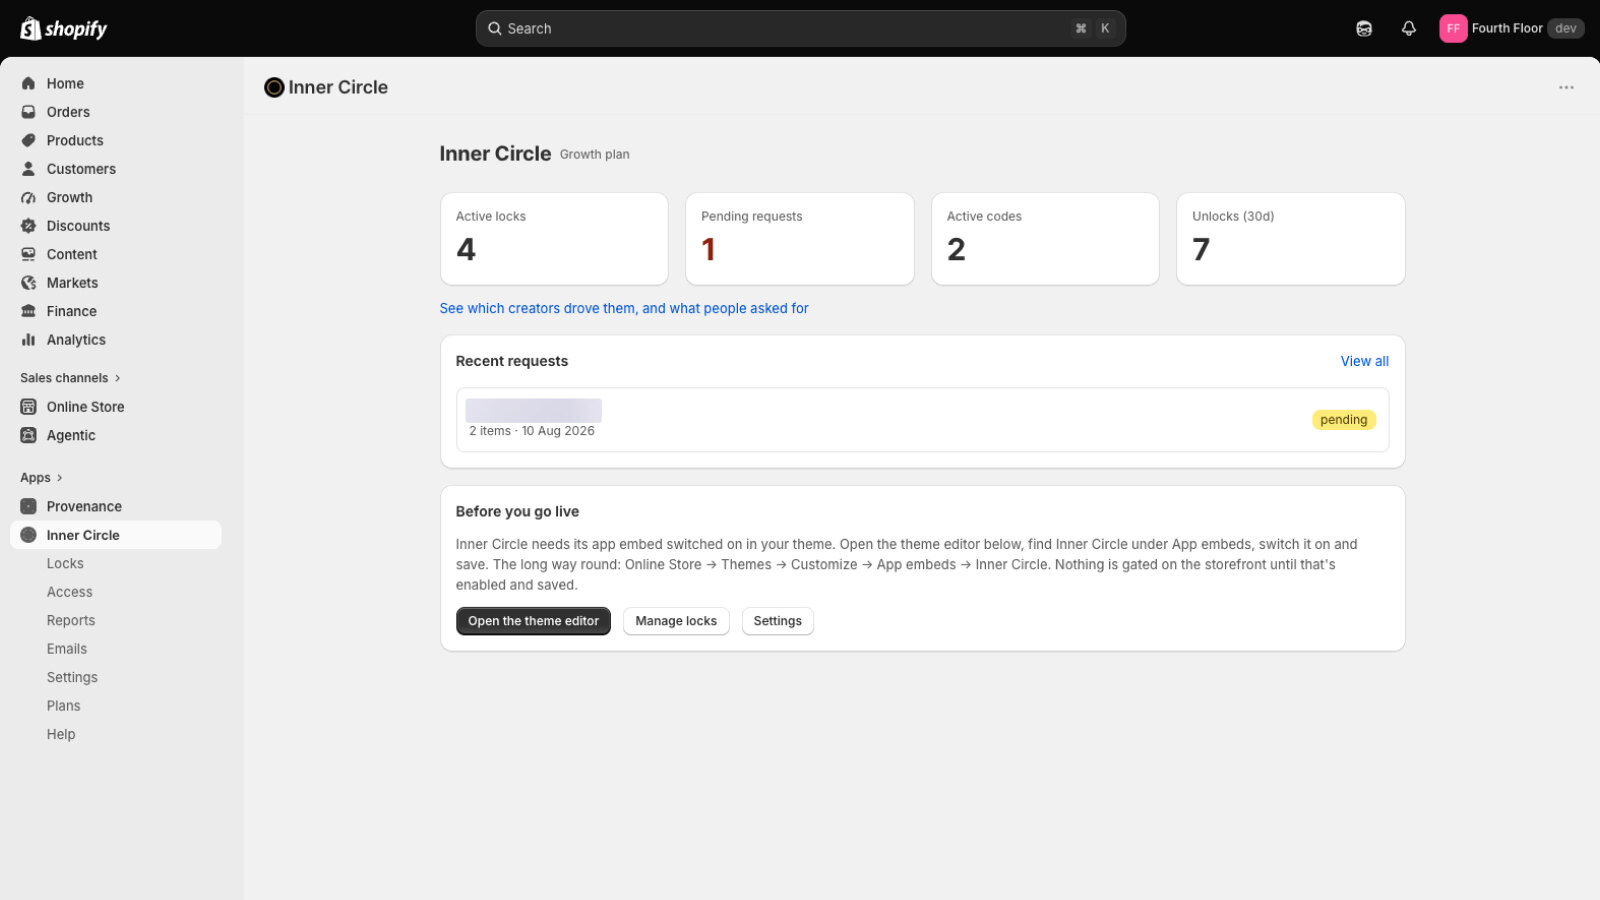
Task: Click the Analytics bar chart icon
Action: point(28,340)
